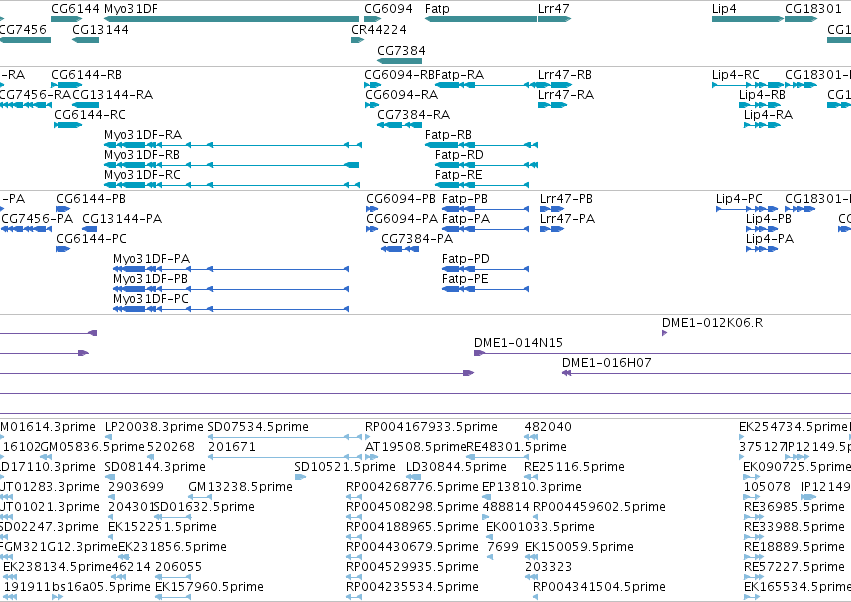Viewport: 851px width, 602px height.
Task: Select EST SD08144.3prime
Action: pyautogui.click(x=109, y=477)
